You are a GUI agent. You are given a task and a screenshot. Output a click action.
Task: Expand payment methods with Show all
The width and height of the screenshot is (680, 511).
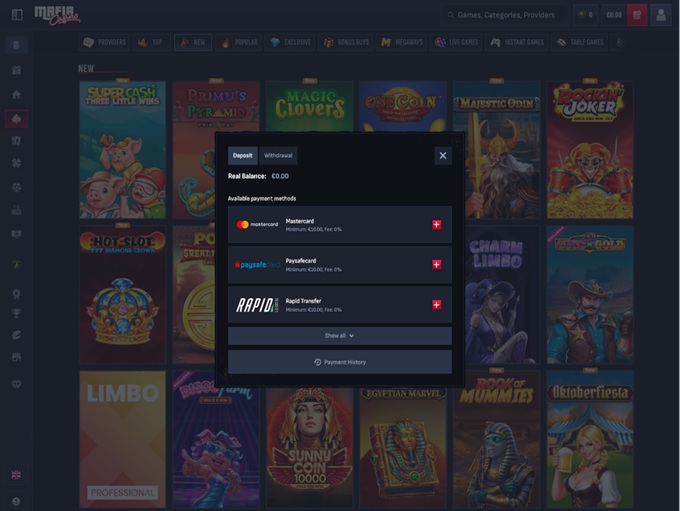pos(339,336)
